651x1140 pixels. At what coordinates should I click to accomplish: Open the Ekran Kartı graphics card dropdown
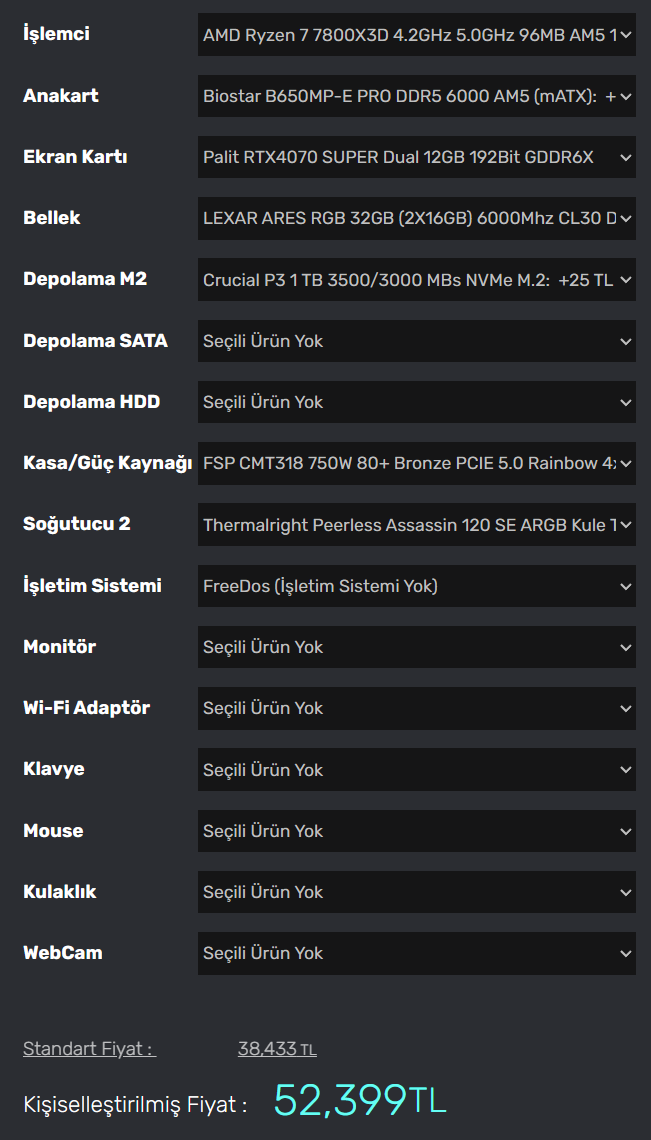(416, 157)
